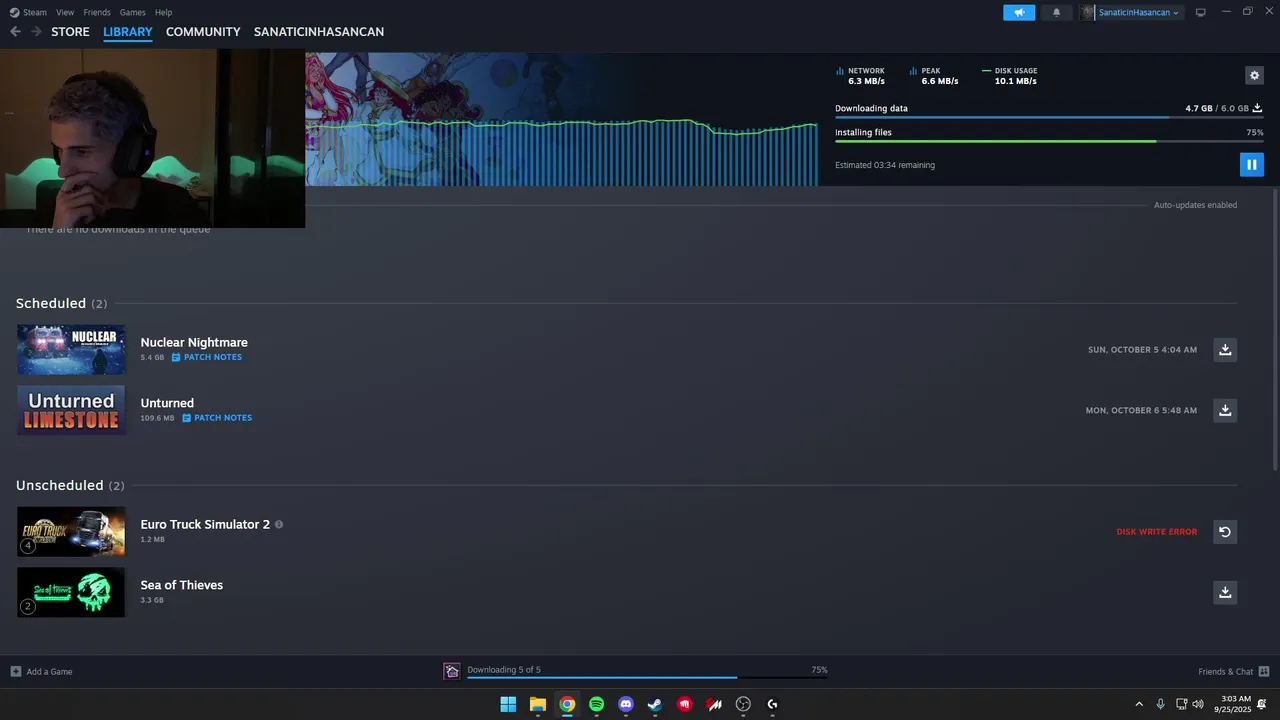Open Nuclear Nightmare patch notes
This screenshot has width=1280, height=720.
pyautogui.click(x=207, y=357)
